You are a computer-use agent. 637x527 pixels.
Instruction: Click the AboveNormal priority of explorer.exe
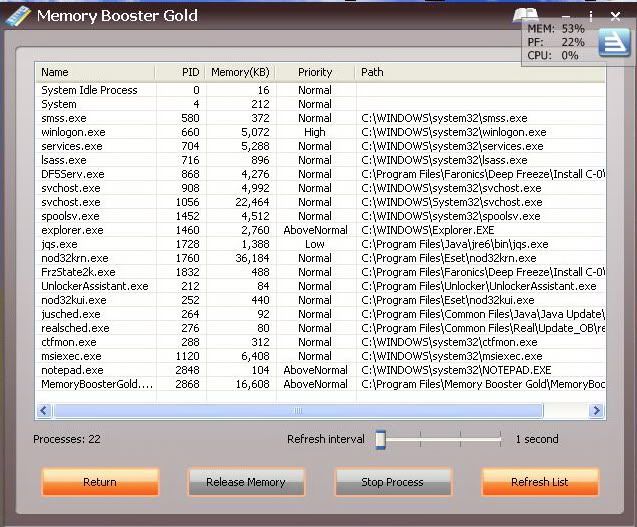pyautogui.click(x=315, y=230)
